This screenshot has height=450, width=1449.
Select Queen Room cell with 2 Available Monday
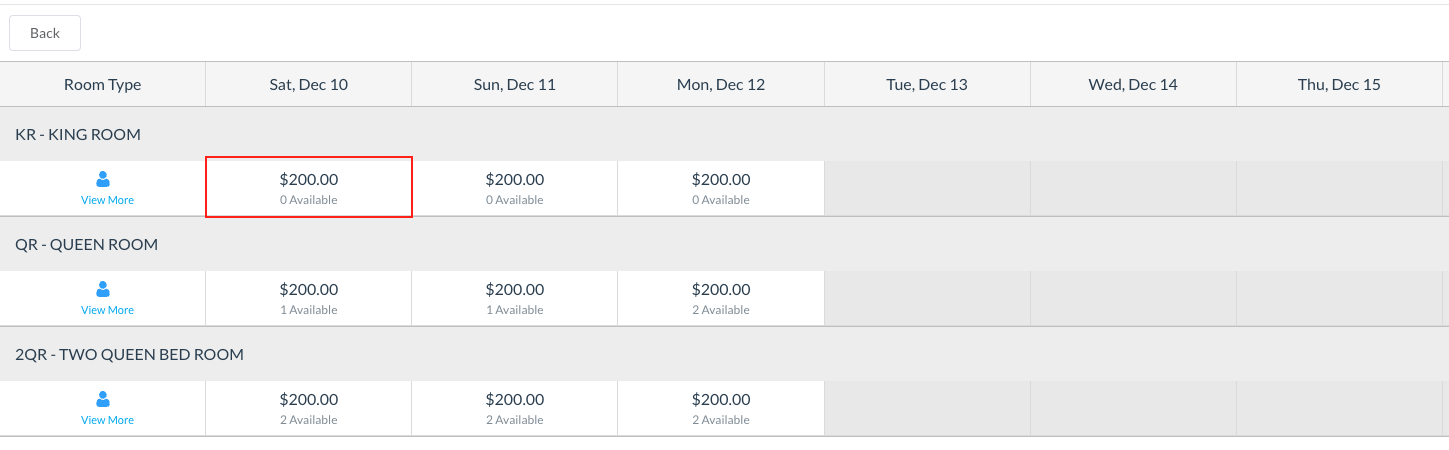pyautogui.click(x=721, y=297)
